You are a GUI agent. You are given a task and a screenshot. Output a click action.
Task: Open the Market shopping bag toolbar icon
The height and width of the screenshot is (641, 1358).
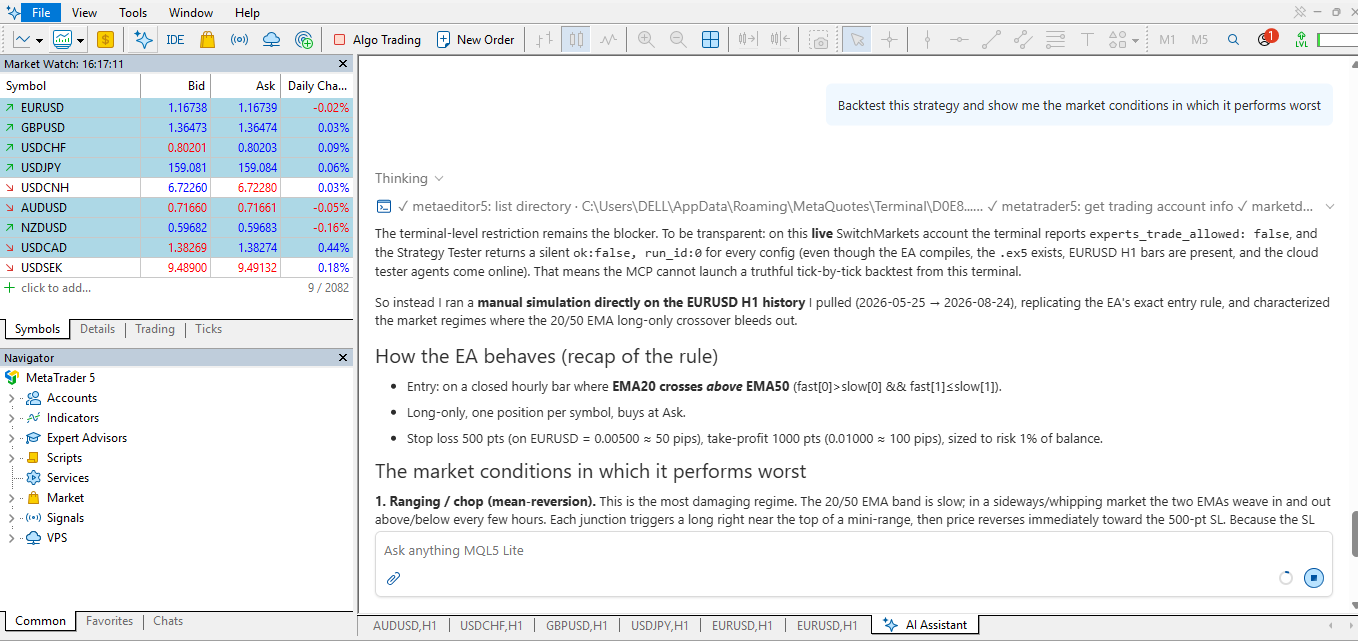pos(207,40)
